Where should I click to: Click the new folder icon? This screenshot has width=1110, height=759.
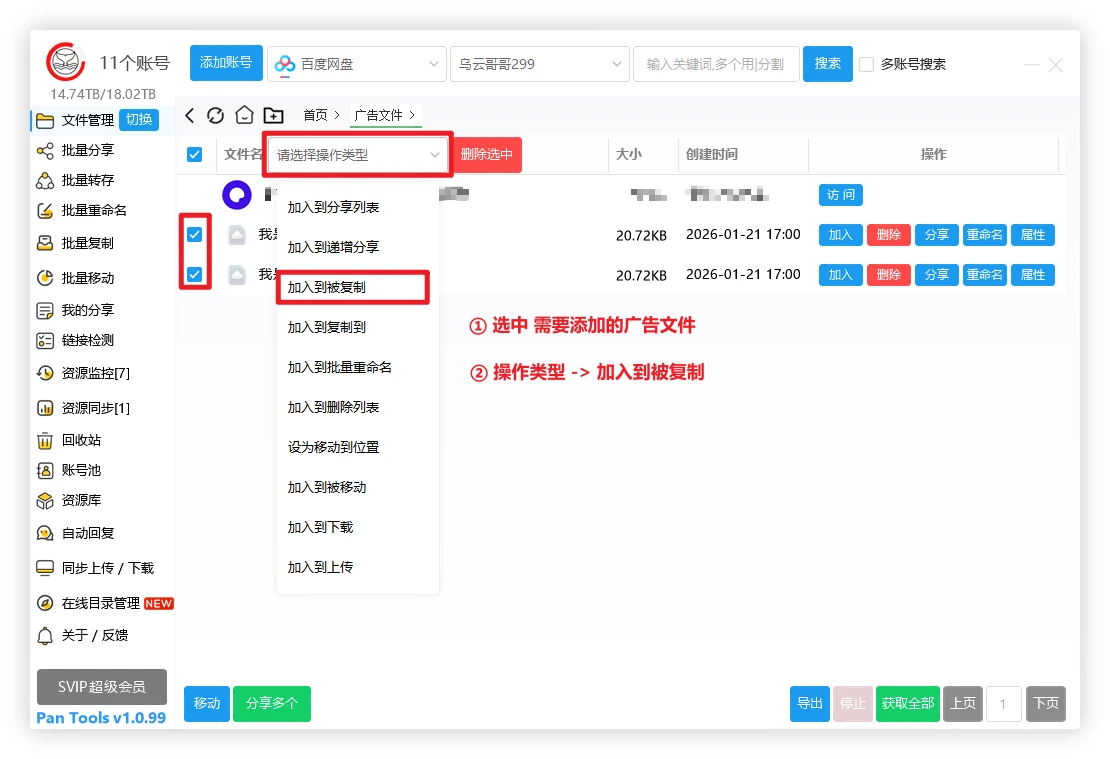[x=273, y=116]
